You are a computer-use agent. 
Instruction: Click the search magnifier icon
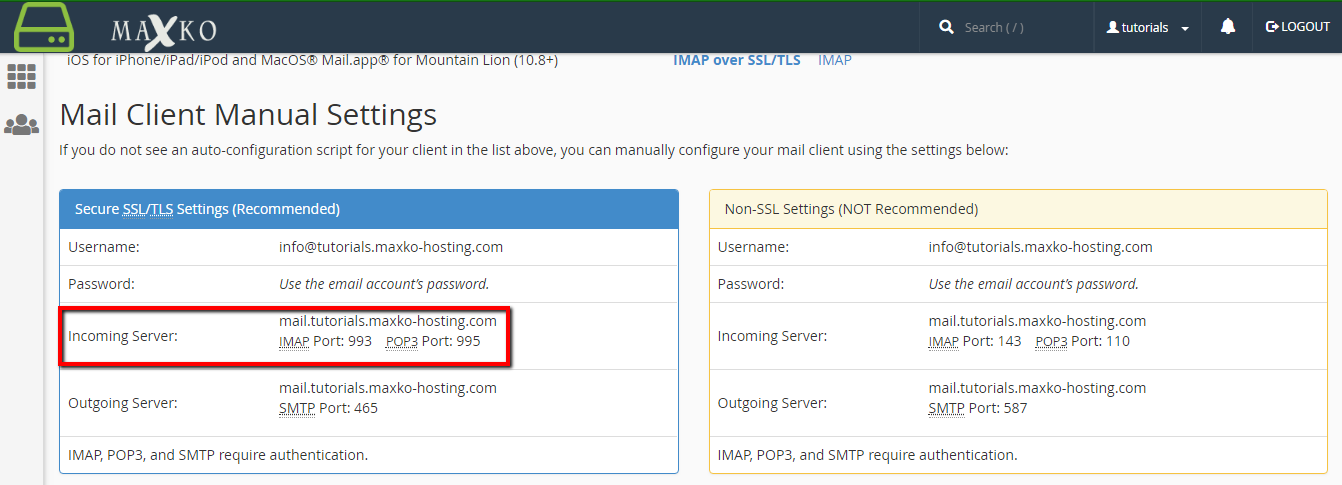tap(946, 28)
